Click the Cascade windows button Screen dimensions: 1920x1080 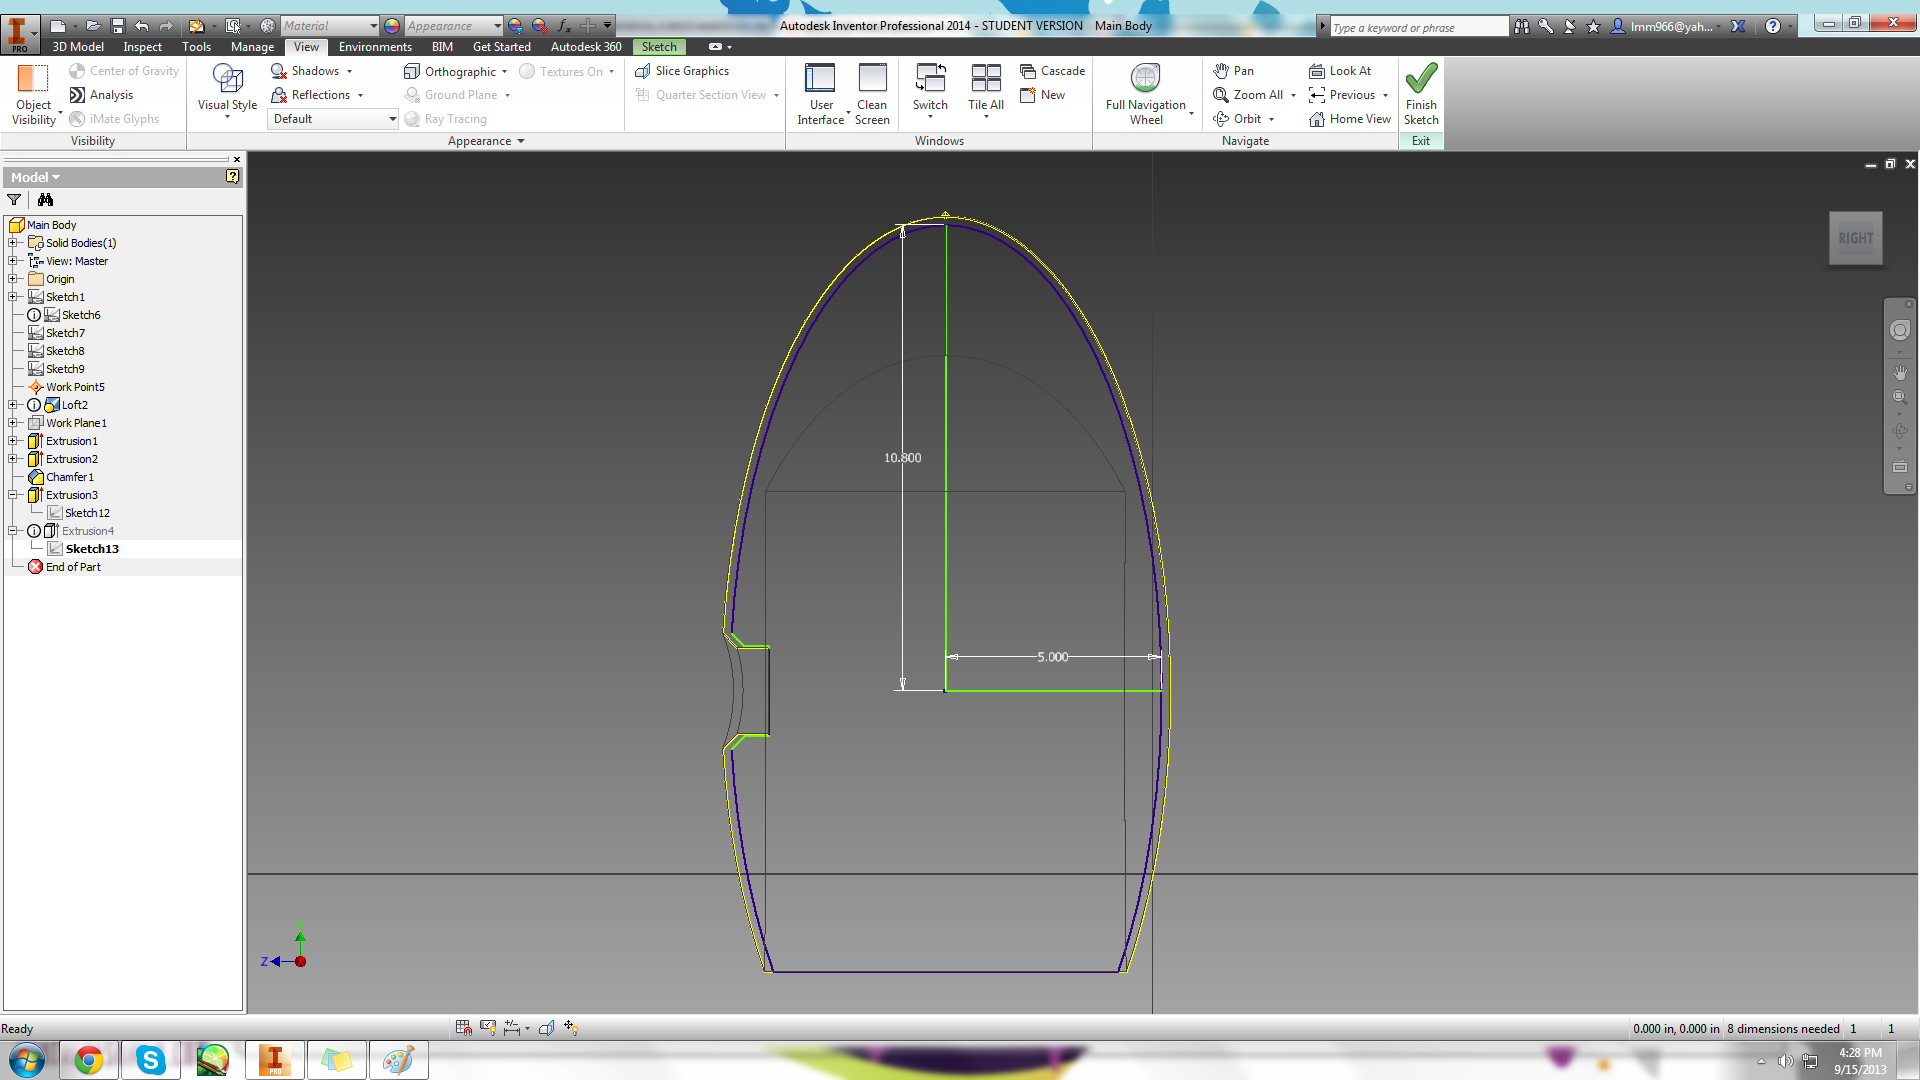click(x=1052, y=71)
